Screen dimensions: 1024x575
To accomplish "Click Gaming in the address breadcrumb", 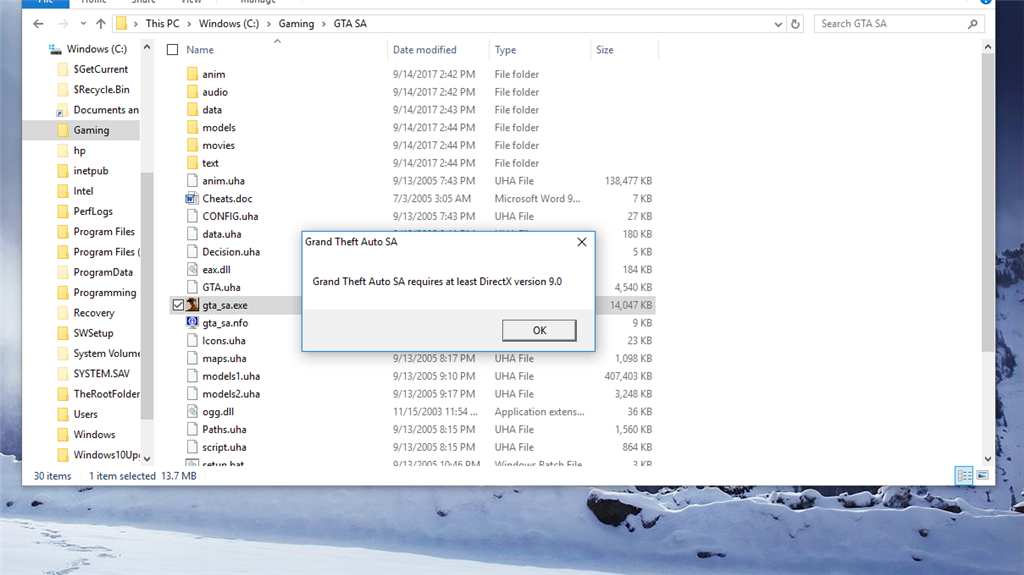I will [296, 24].
